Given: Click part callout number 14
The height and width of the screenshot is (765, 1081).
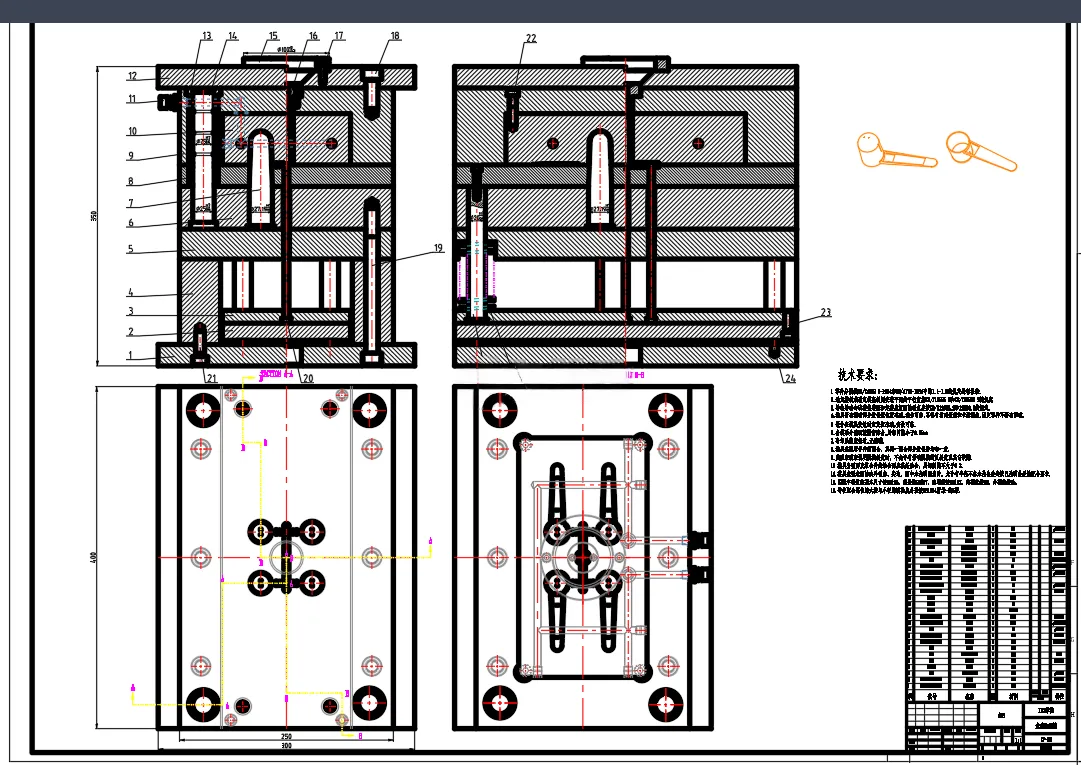Looking at the screenshot, I should coord(233,36).
